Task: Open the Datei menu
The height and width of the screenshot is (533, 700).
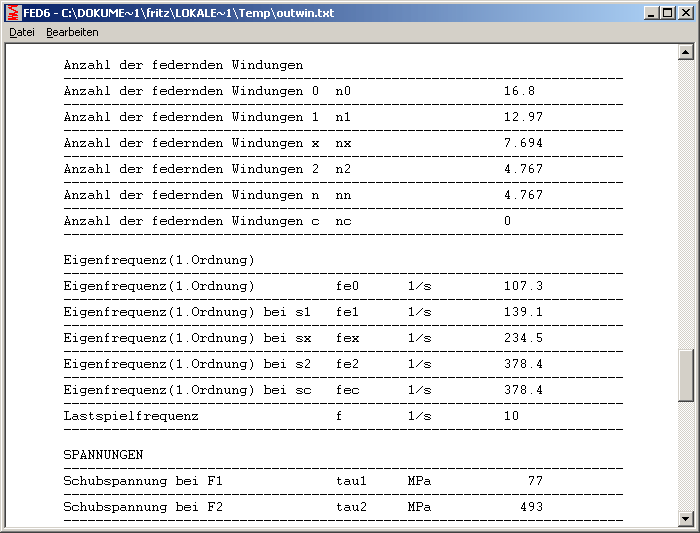Action: pos(22,33)
